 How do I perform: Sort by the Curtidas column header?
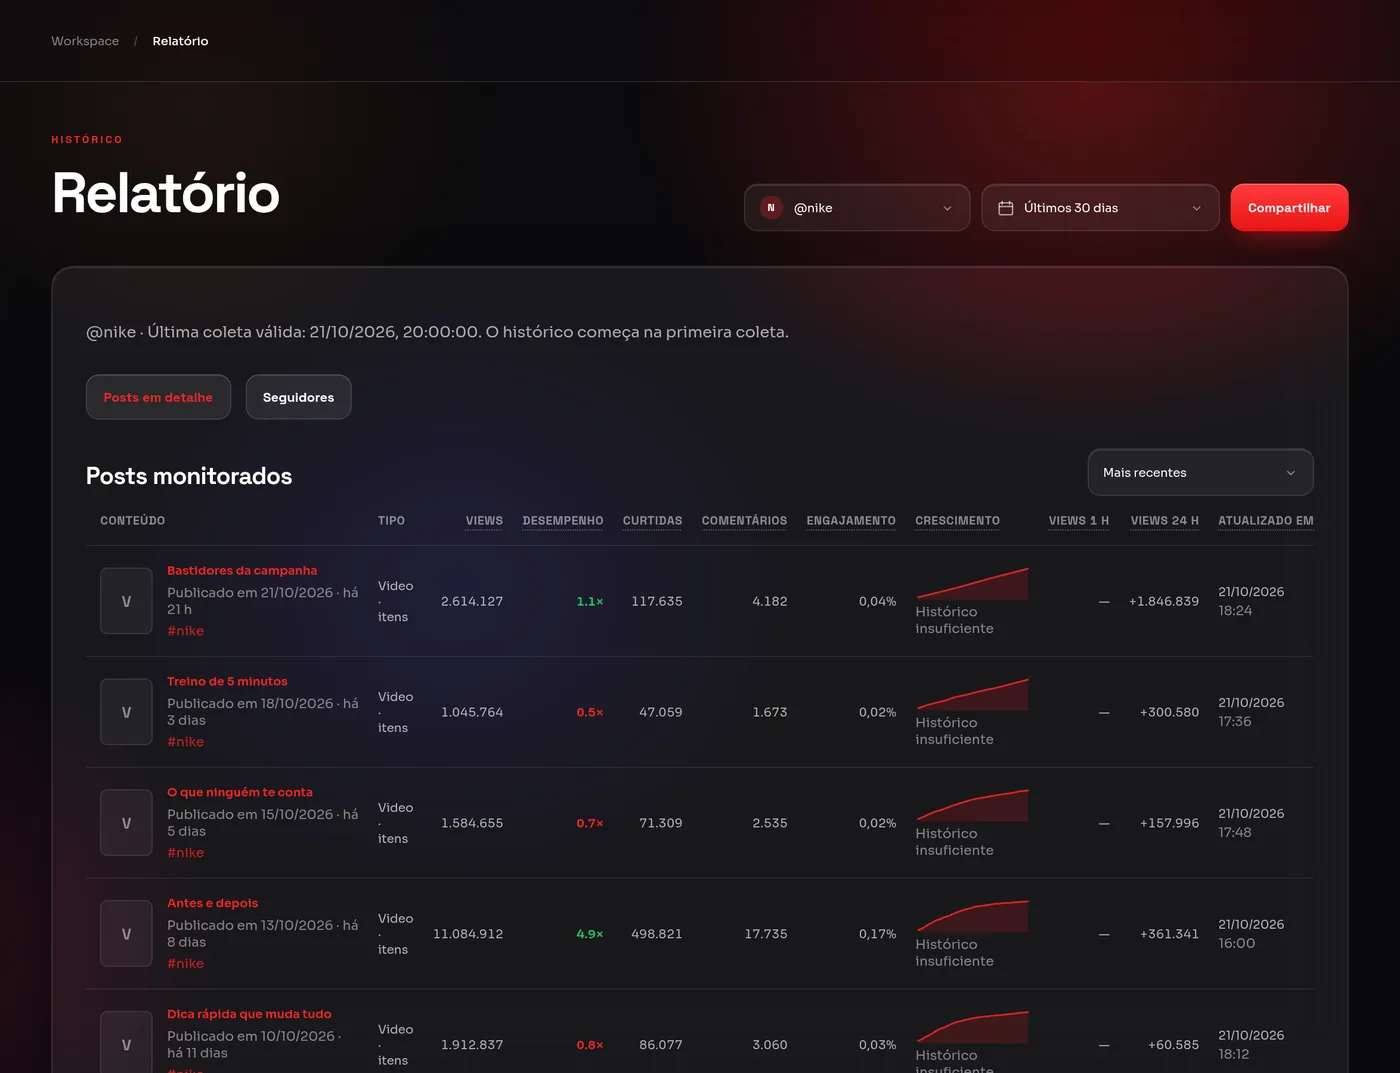point(652,521)
